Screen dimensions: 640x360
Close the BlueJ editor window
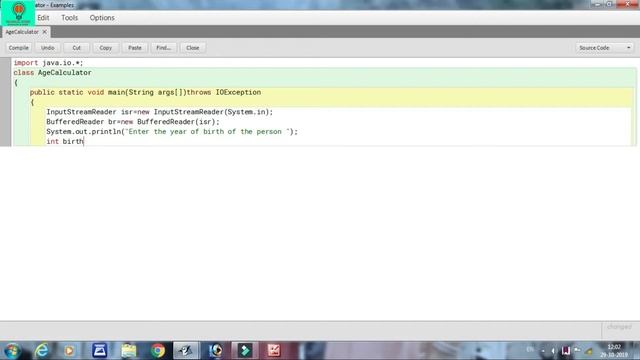tap(627, 4)
